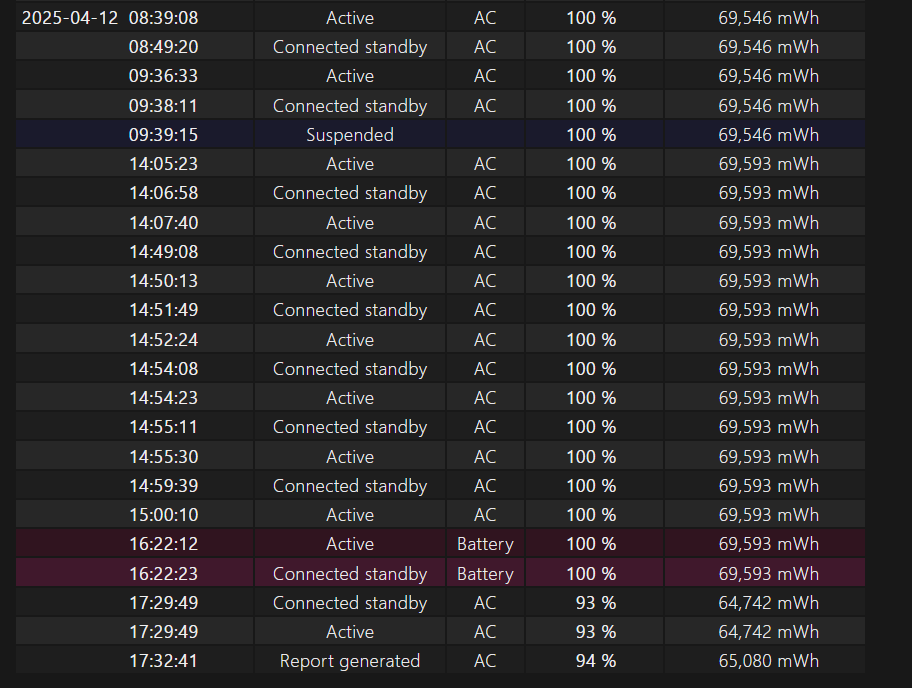Image resolution: width=912 pixels, height=688 pixels.
Task: Select the 09:39:15 timestamp
Action: coord(163,135)
